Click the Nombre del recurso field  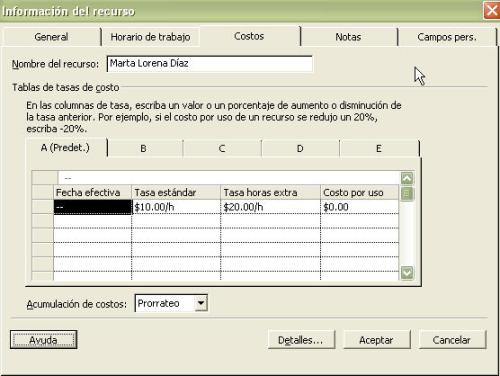pyautogui.click(x=210, y=64)
